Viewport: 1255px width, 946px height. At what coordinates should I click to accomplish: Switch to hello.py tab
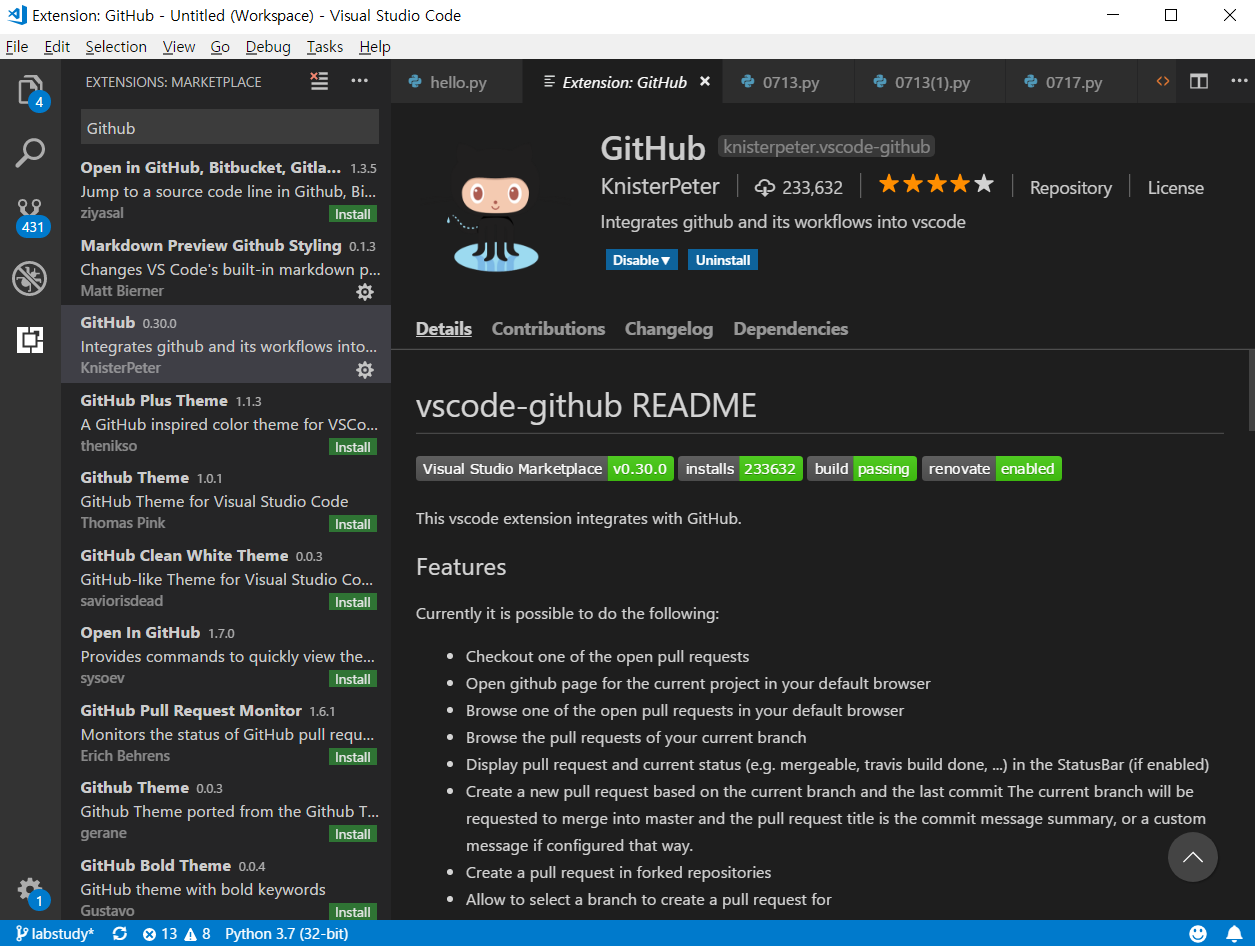tap(457, 82)
